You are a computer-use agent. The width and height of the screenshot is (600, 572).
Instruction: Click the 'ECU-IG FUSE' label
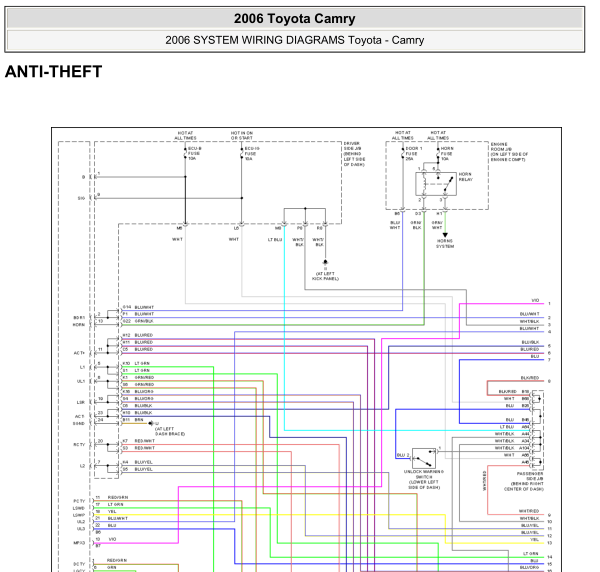tap(252, 153)
